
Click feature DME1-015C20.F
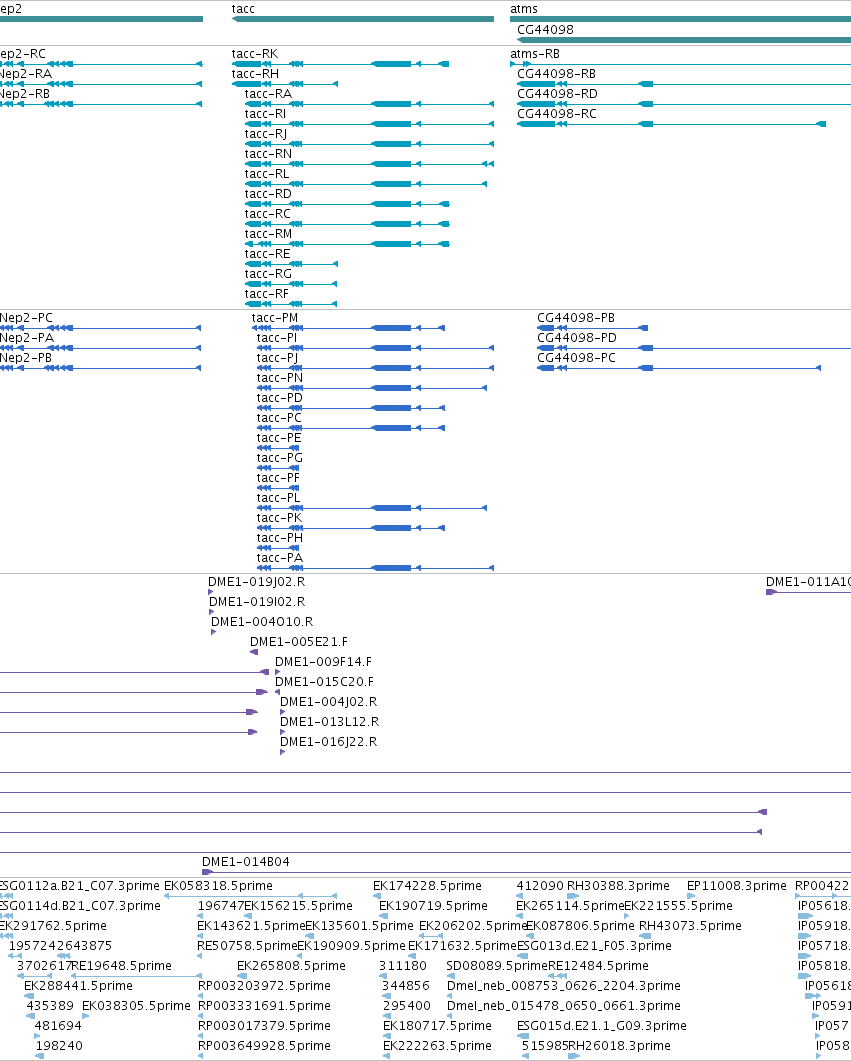click(277, 692)
